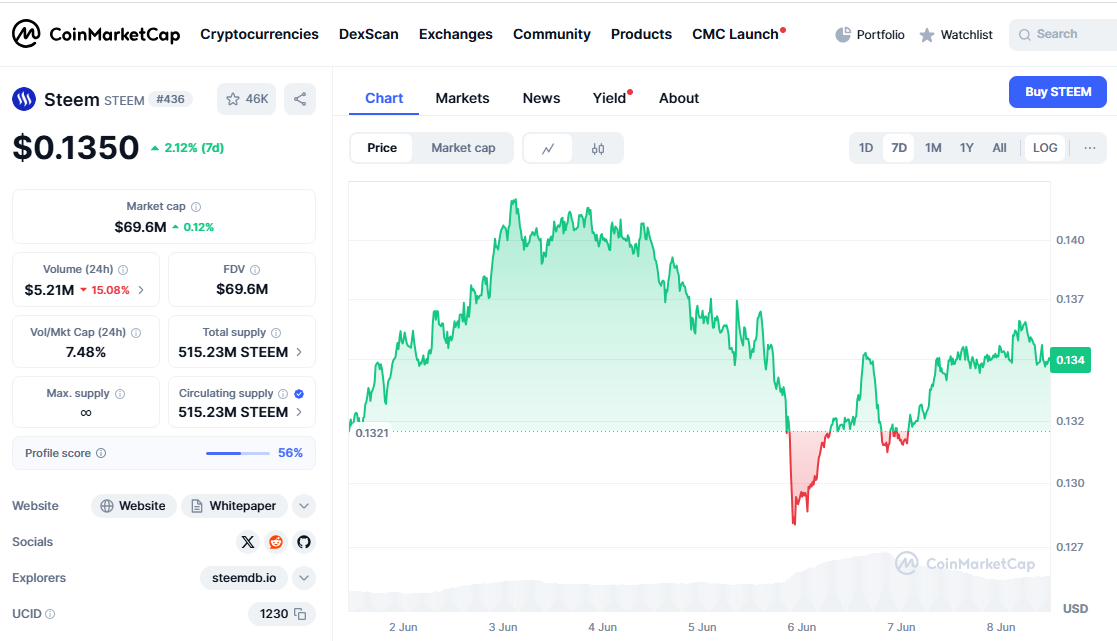This screenshot has width=1117, height=641.
Task: Click the 0.134 current price marker
Action: coord(1070,360)
